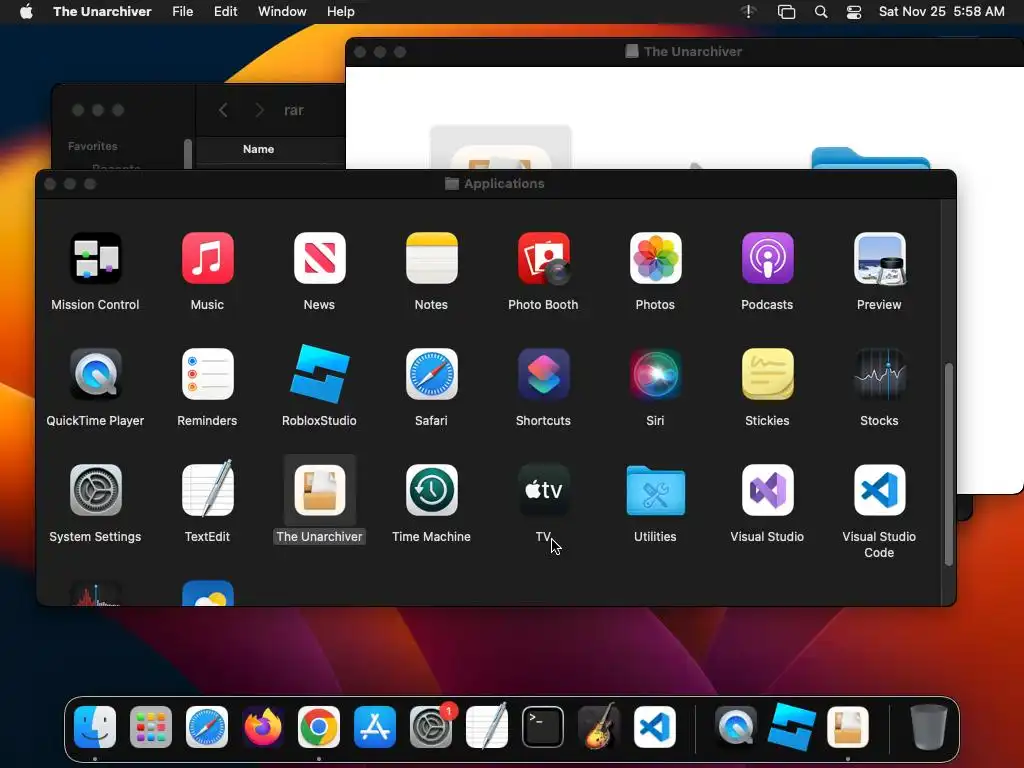
Task: Select the Stocks app icon
Action: pyautogui.click(x=880, y=374)
